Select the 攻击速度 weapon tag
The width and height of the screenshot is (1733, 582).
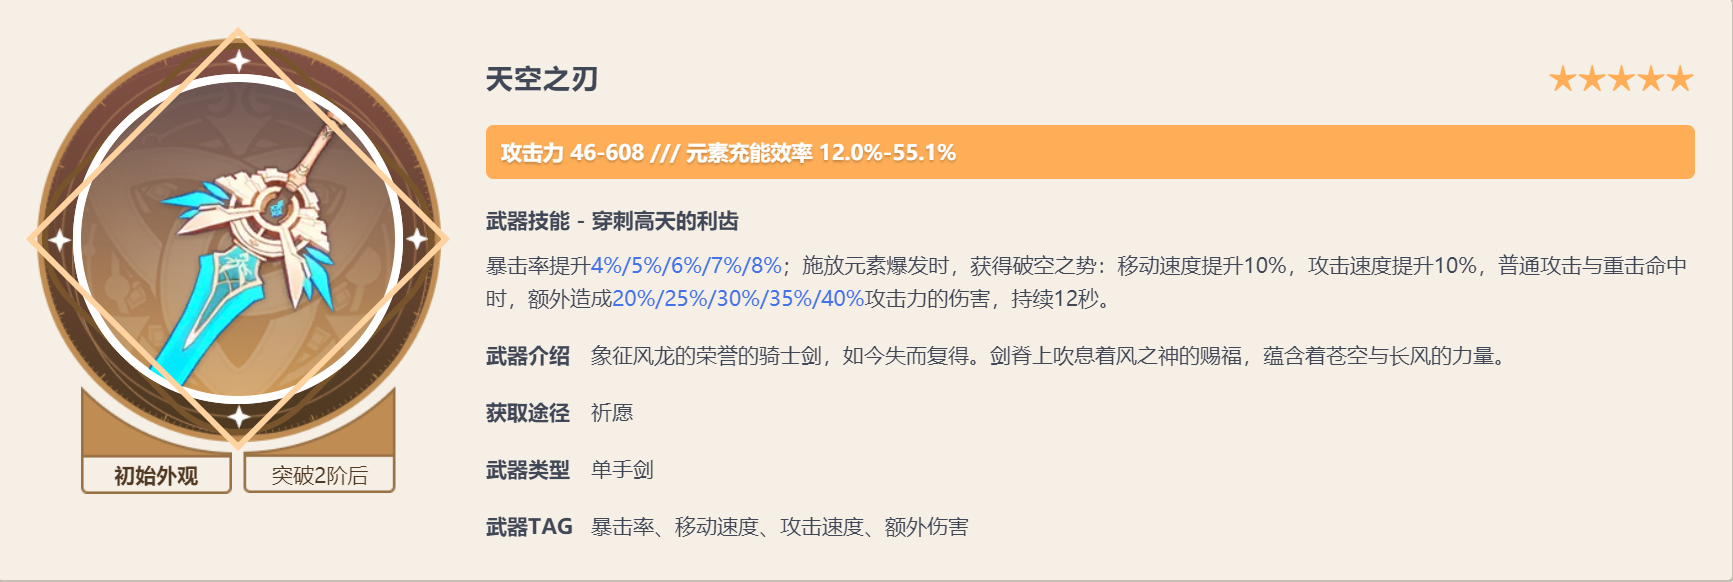(821, 526)
